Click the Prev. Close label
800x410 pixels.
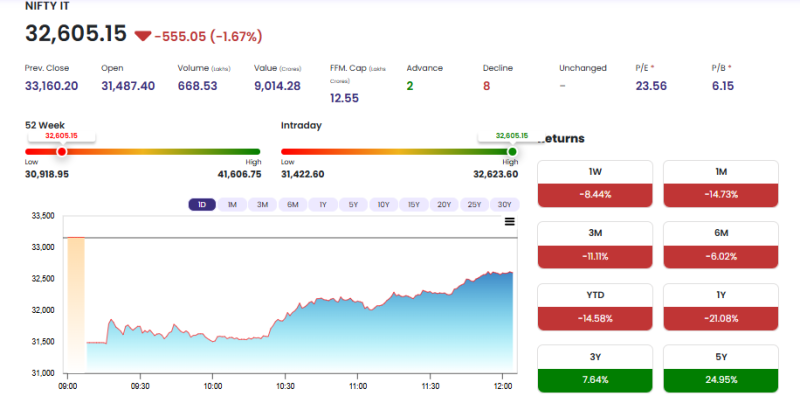click(46, 68)
